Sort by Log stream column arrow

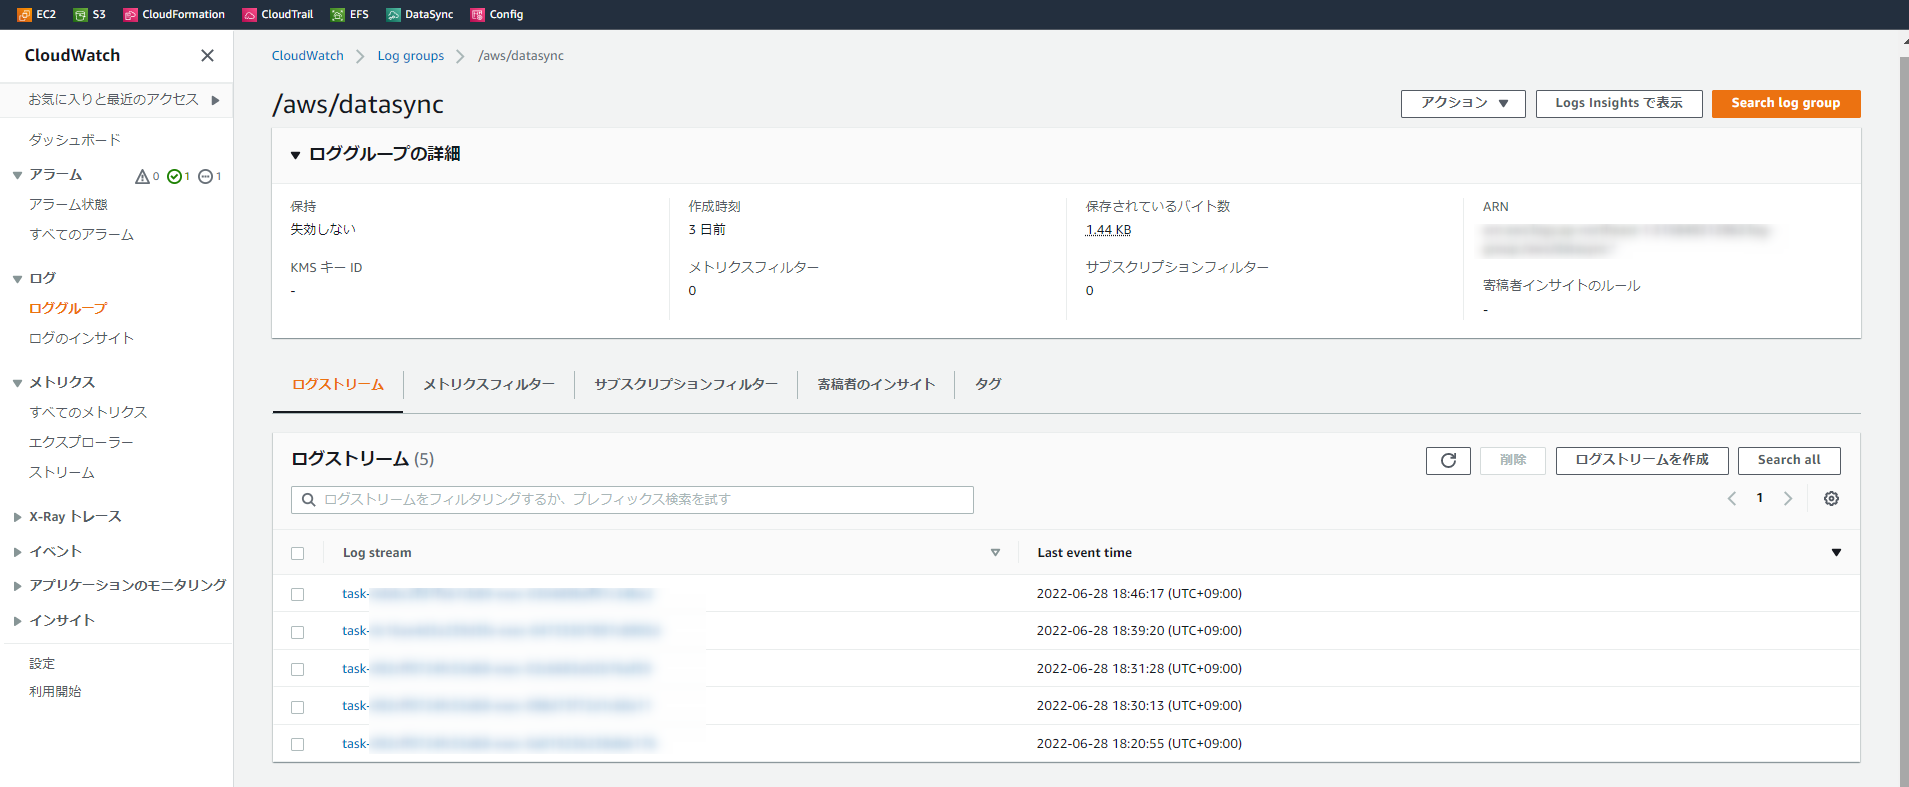995,553
